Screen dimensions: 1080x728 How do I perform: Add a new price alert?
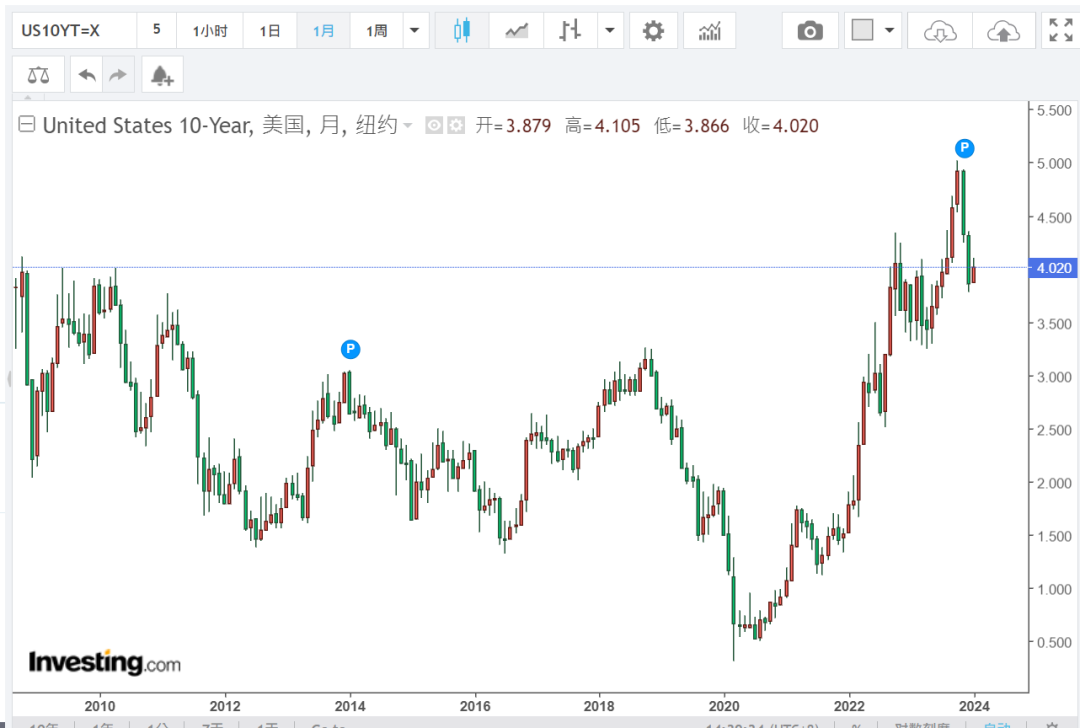pyautogui.click(x=161, y=75)
